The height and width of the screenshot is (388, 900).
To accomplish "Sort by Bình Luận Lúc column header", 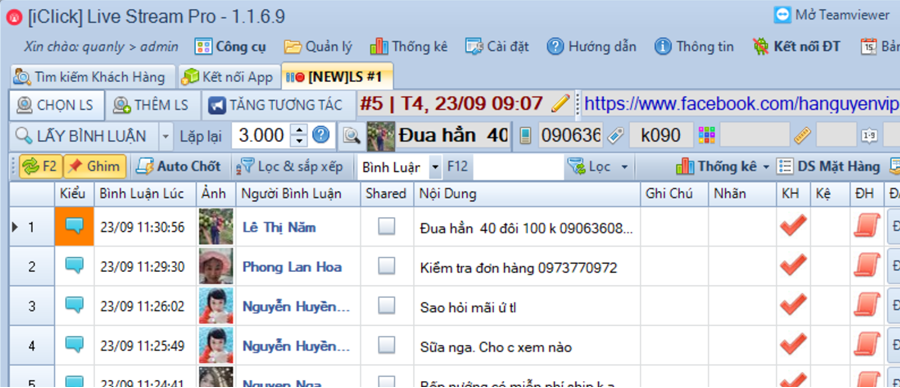I will [x=145, y=194].
